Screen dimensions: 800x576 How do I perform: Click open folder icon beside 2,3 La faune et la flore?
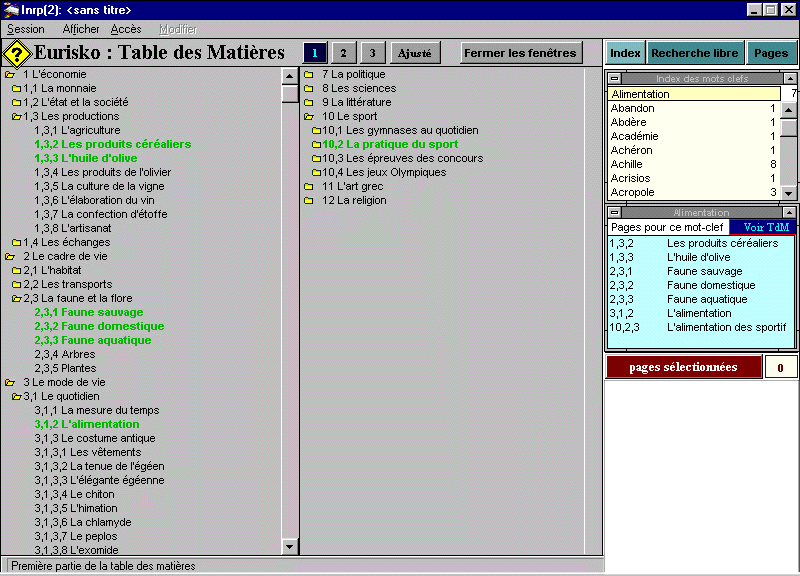[x=16, y=299]
